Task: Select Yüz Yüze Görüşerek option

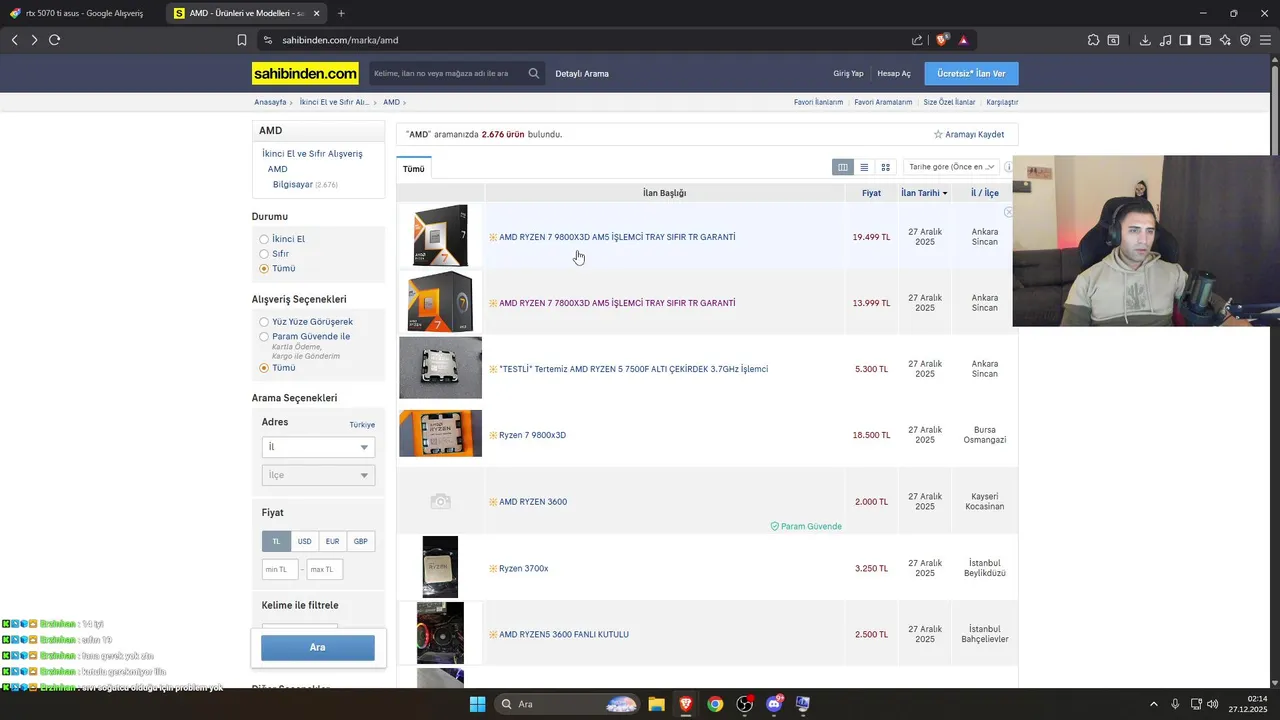Action: 264,322
